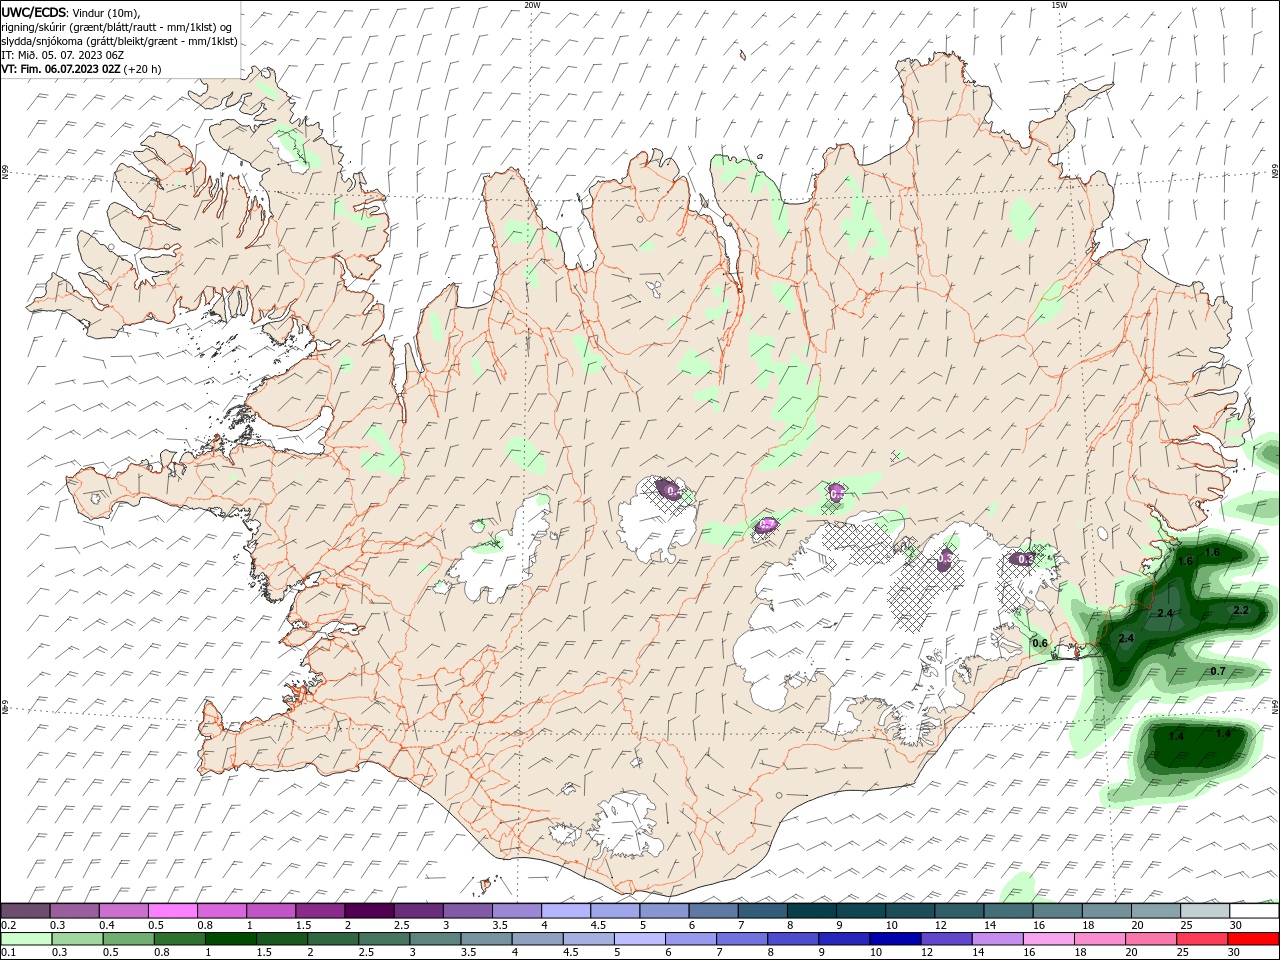Screen dimensions: 1280x960
Task: Click the rigning/skúrir legend description line
Action: 117,26
